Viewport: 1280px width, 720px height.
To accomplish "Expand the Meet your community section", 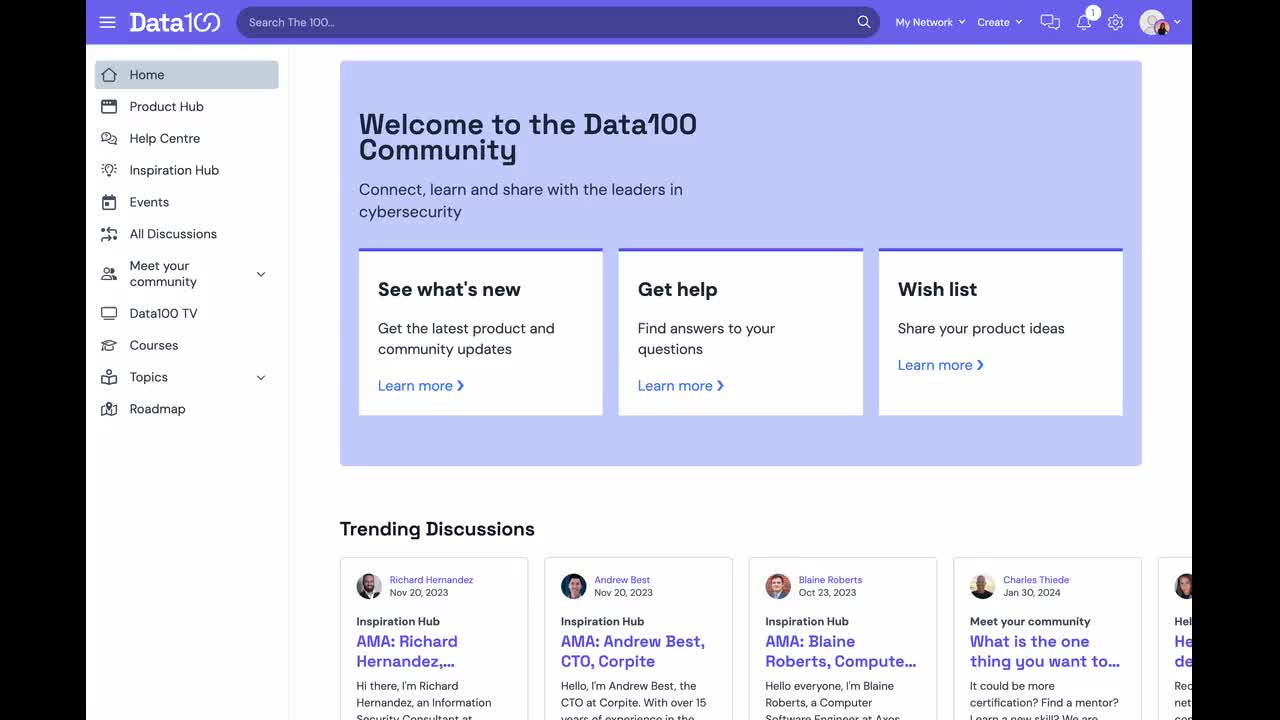I will coord(261,274).
